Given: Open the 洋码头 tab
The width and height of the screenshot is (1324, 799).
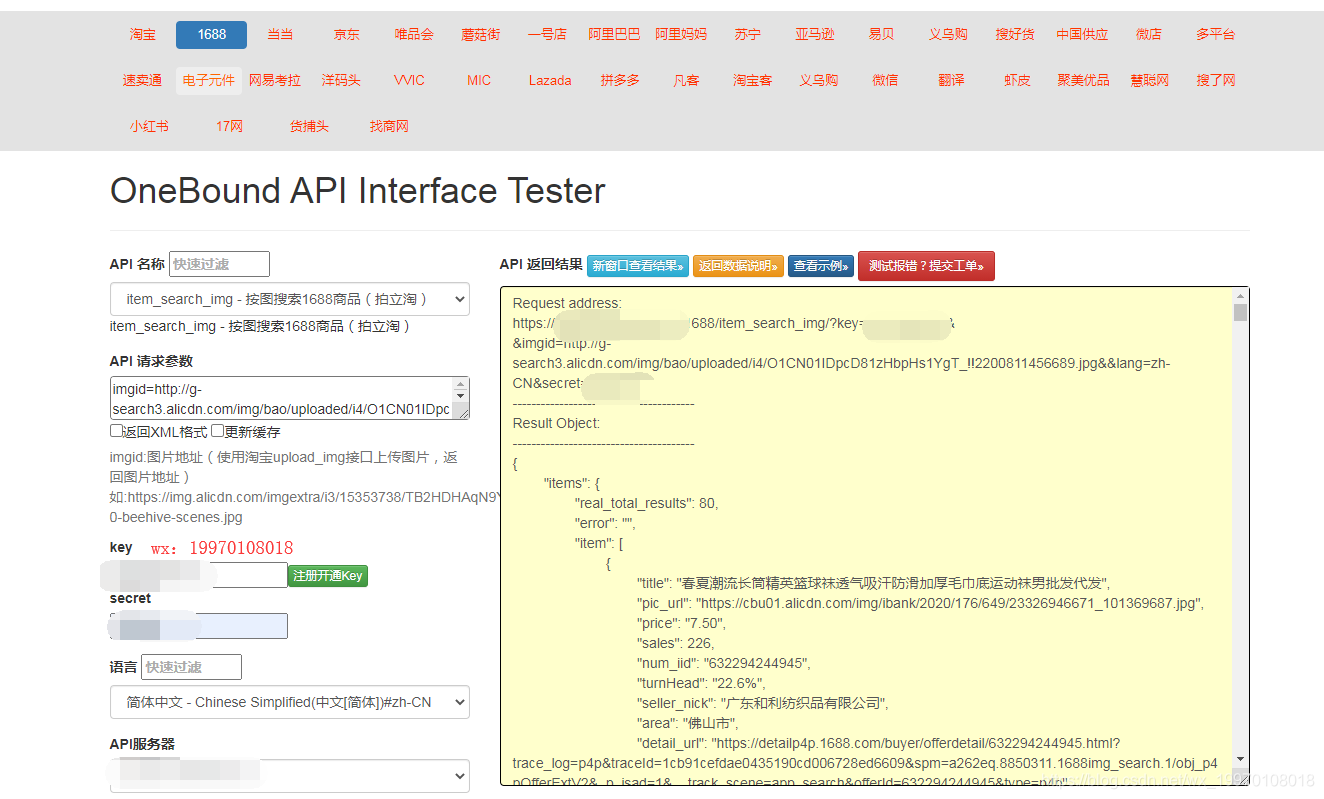Looking at the screenshot, I should click(x=341, y=80).
